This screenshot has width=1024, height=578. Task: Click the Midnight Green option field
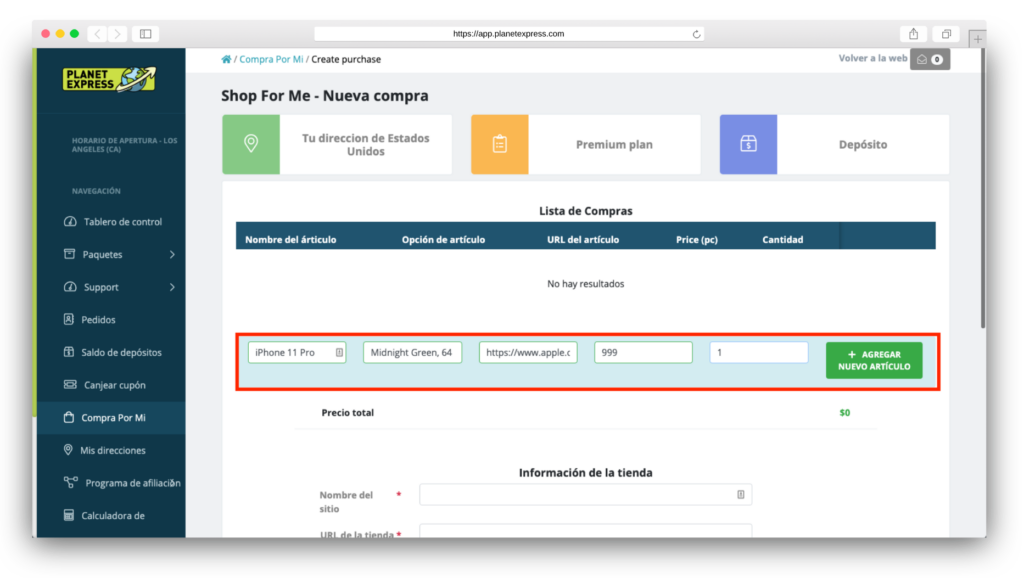pyautogui.click(x=412, y=353)
